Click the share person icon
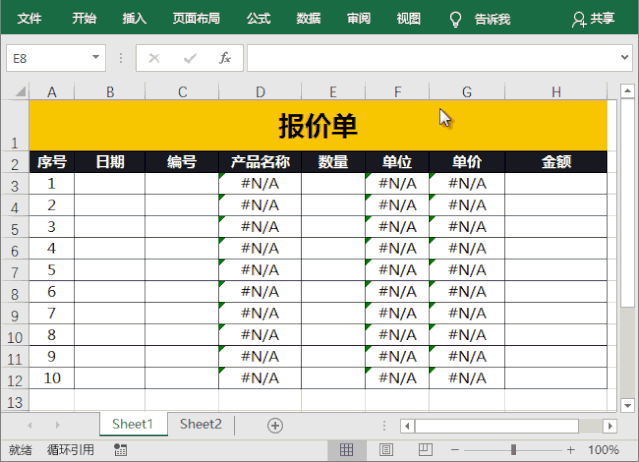The image size is (639, 462). [x=578, y=19]
